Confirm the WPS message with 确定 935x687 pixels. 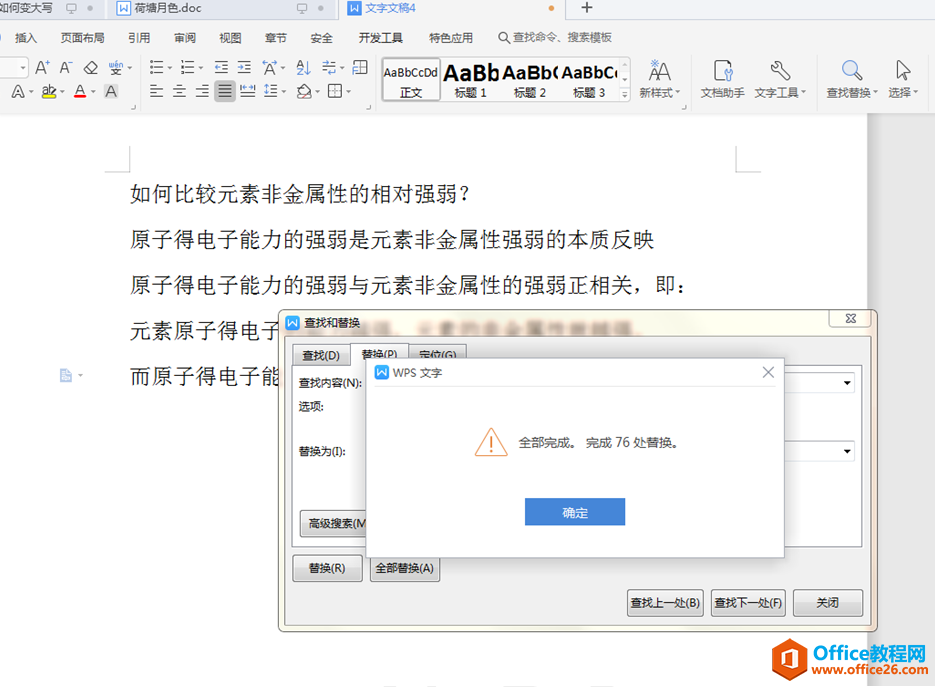tap(575, 512)
